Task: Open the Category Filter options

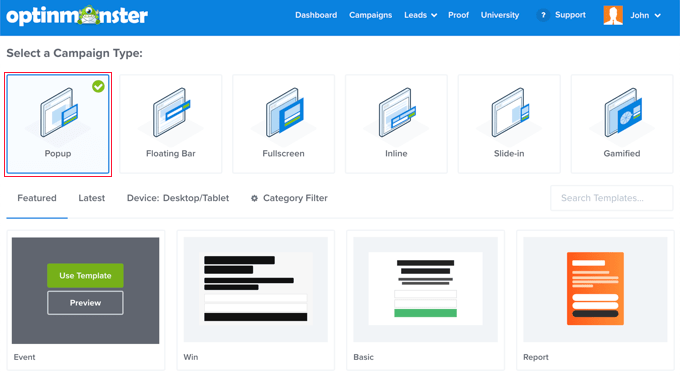Action: [x=289, y=198]
